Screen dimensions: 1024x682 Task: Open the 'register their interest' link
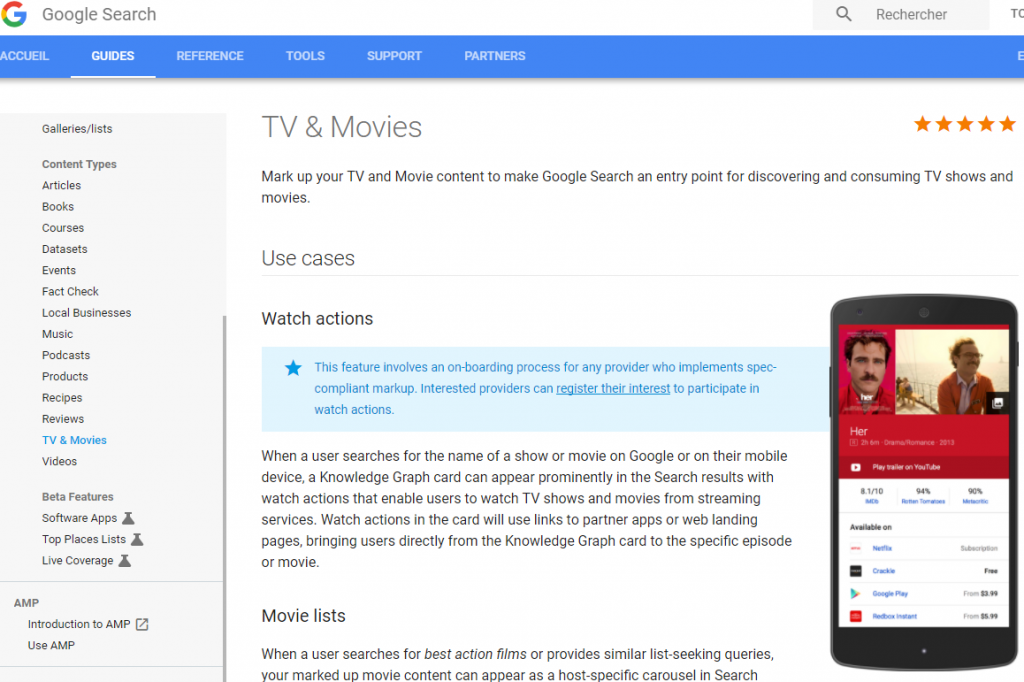click(x=613, y=389)
